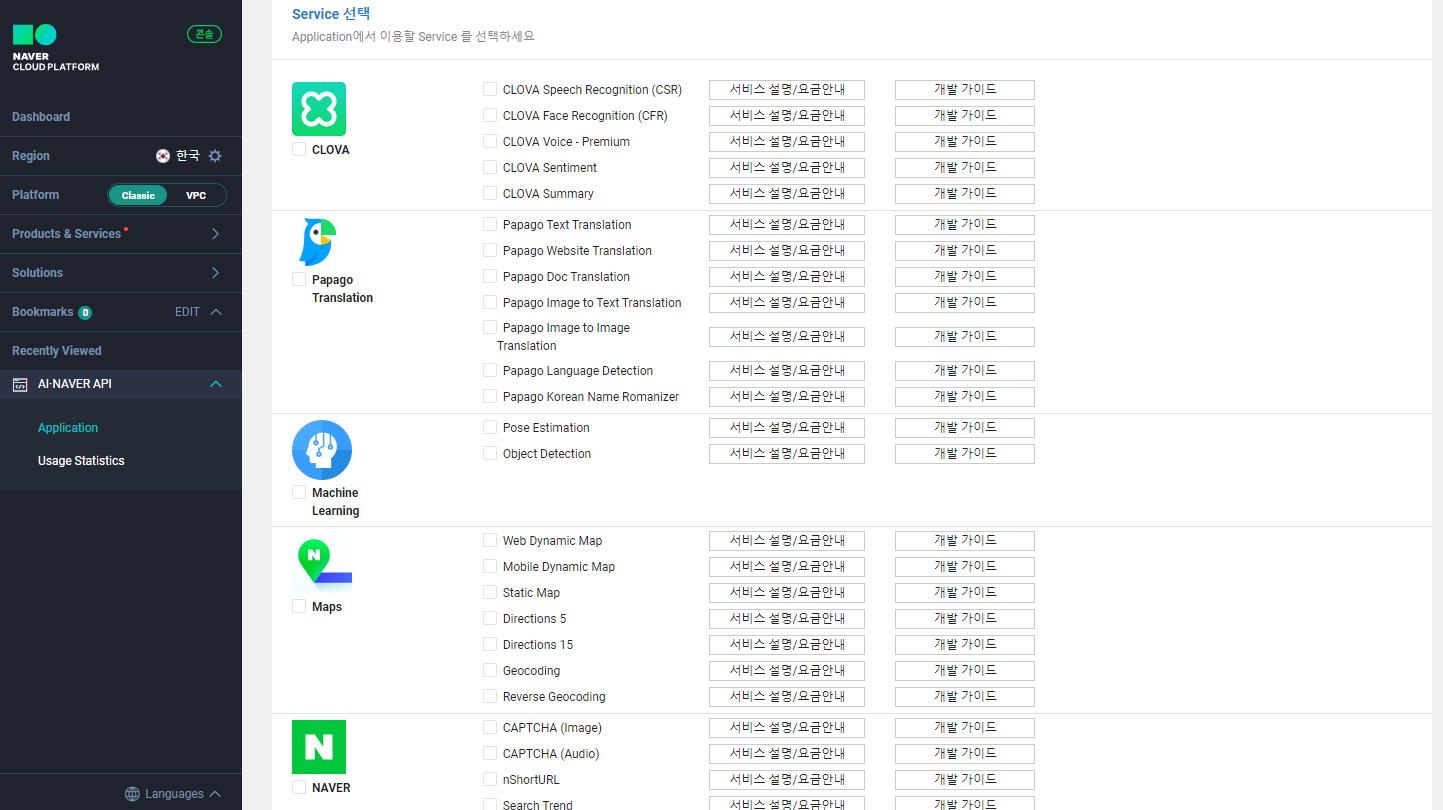Tick the Web Dynamic Map checkbox
The height and width of the screenshot is (810, 1443).
click(x=490, y=540)
